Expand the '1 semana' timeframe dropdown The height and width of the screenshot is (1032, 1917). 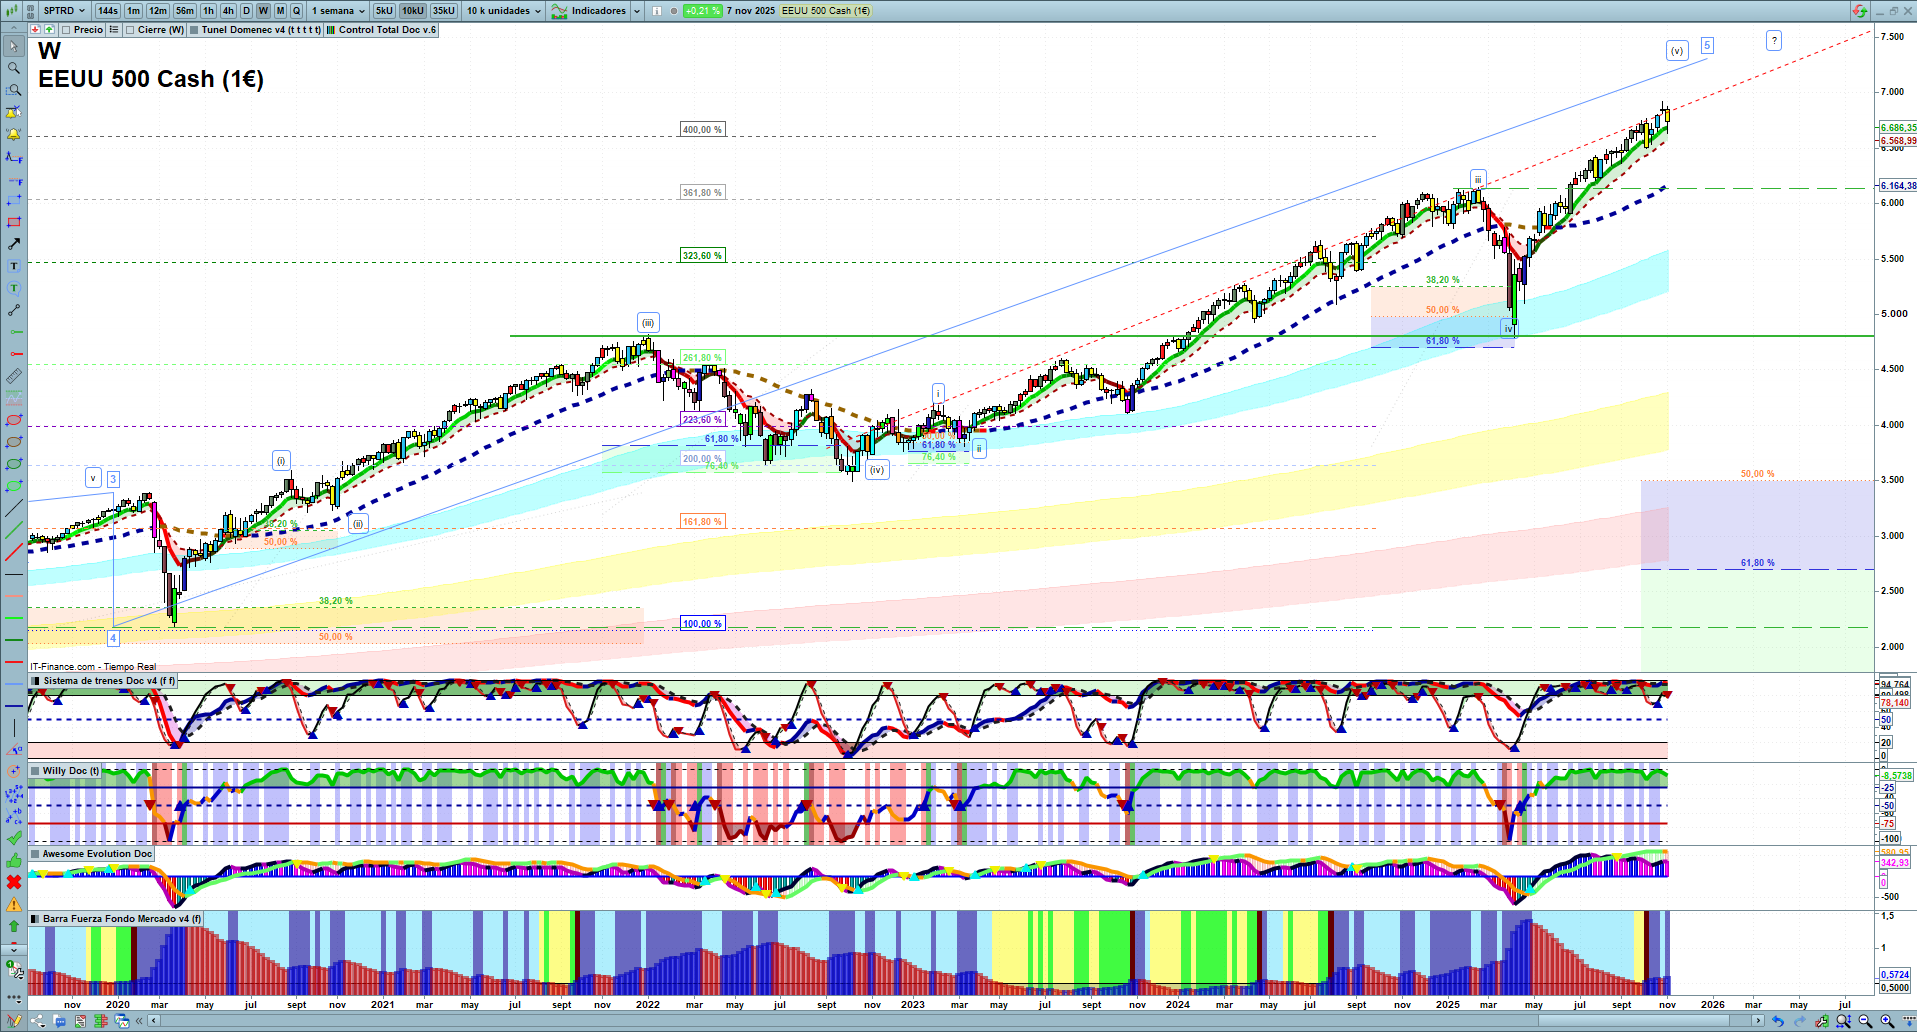coord(338,11)
